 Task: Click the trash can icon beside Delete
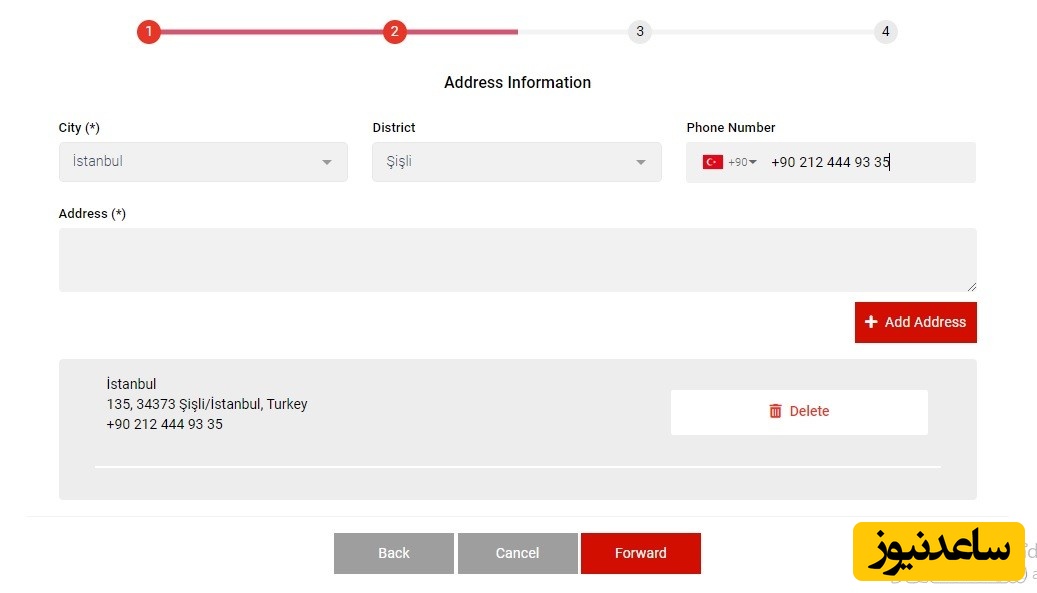click(775, 411)
